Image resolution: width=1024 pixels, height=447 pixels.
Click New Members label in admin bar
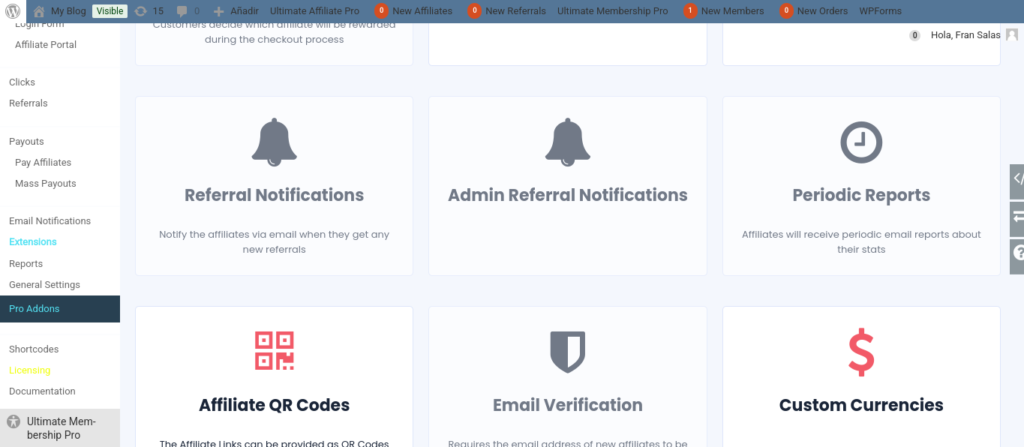coord(733,11)
